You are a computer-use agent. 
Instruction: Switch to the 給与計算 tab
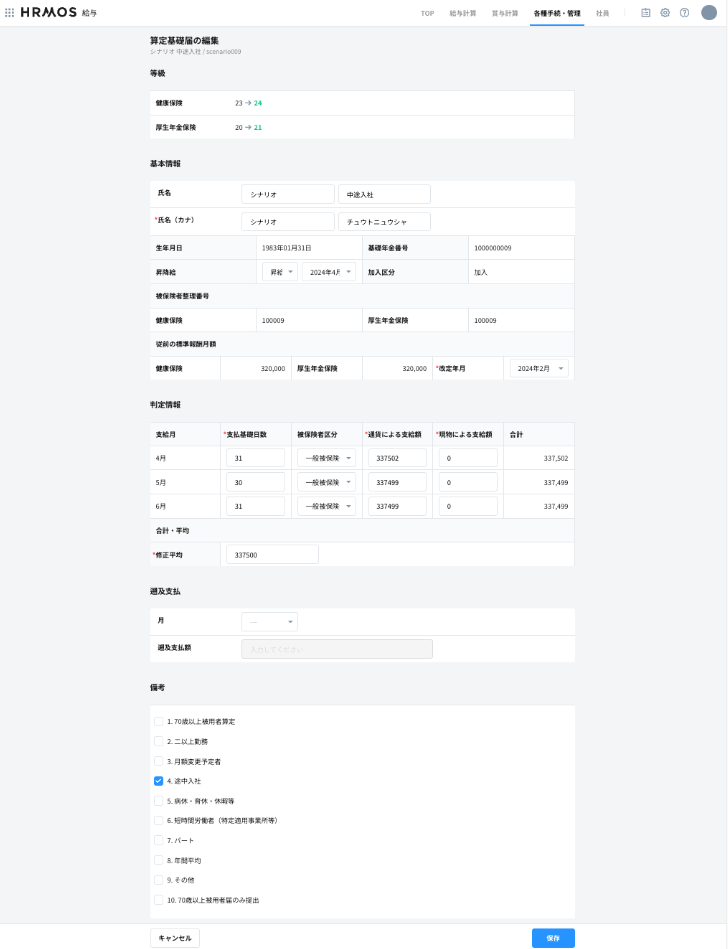463,13
